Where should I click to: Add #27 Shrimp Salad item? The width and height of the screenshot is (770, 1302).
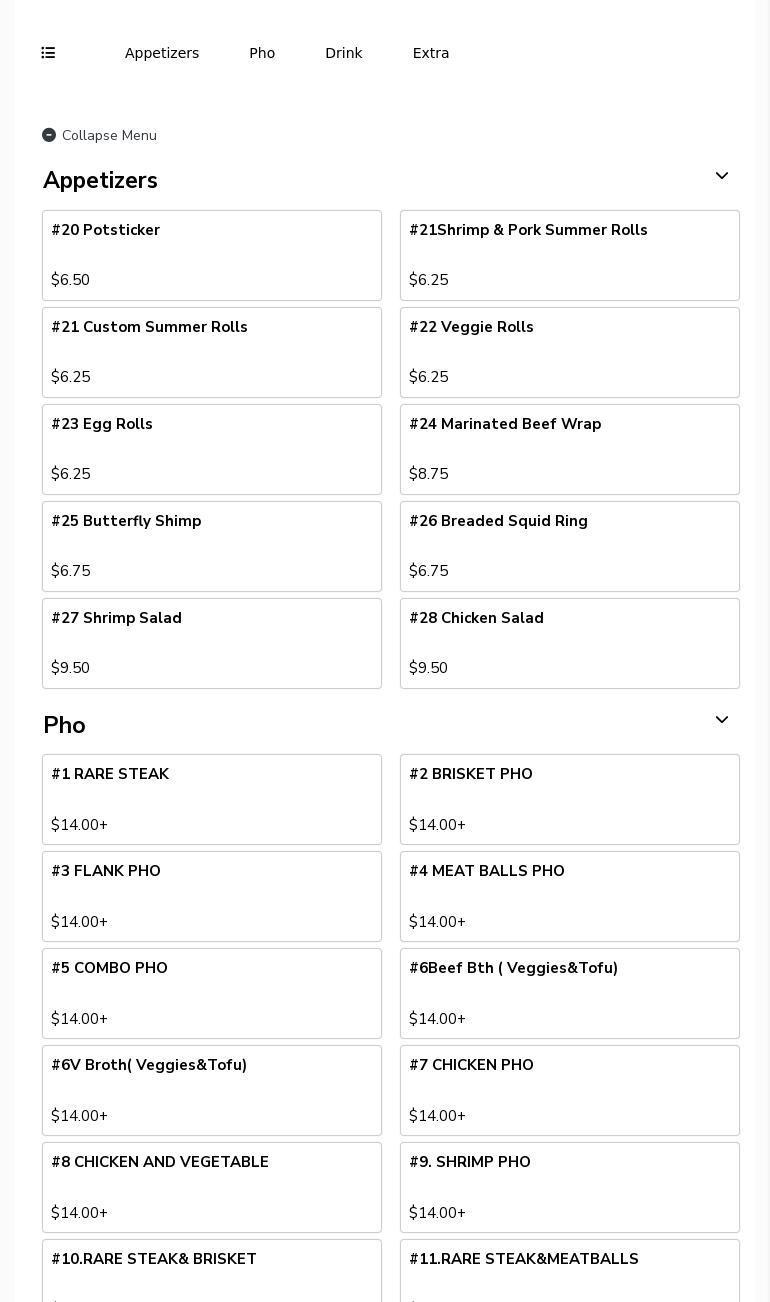(x=212, y=643)
